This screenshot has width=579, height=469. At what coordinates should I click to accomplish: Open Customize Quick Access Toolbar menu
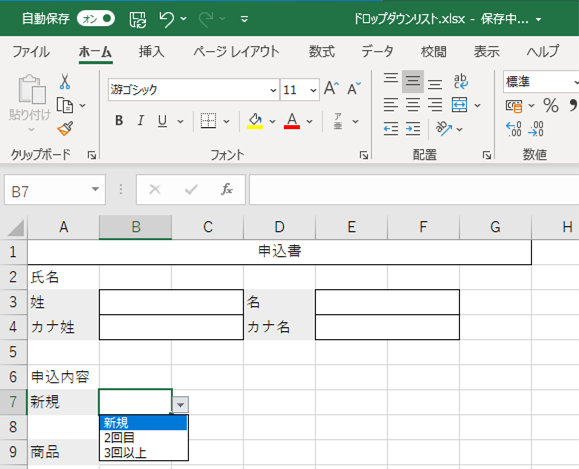[x=244, y=19]
